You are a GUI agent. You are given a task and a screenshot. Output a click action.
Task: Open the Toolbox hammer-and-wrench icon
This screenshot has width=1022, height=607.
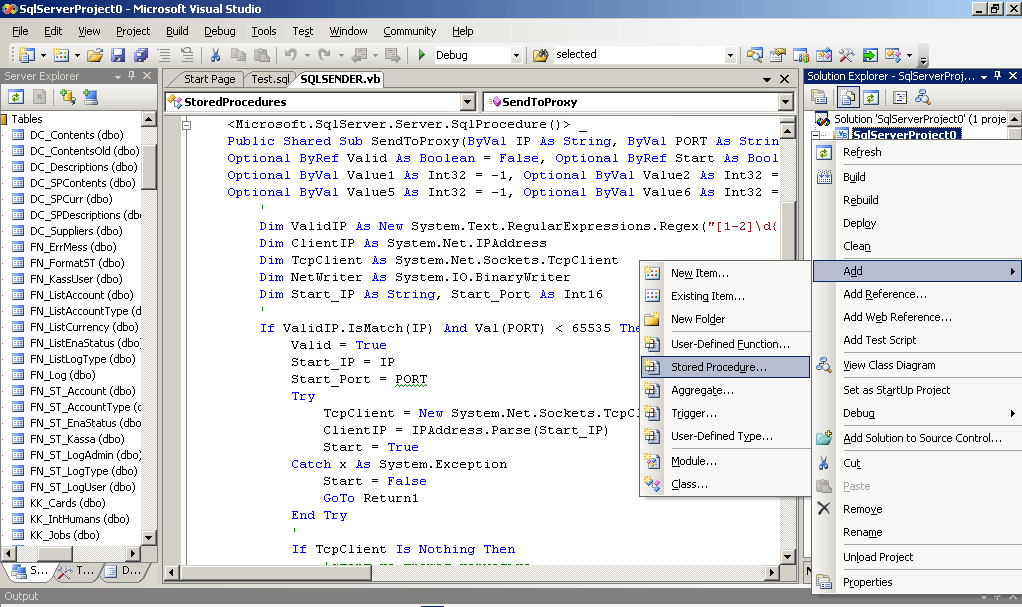click(x=847, y=55)
